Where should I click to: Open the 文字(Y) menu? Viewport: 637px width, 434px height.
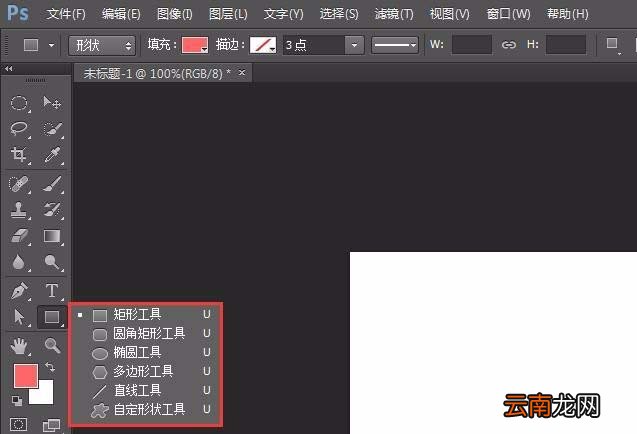(283, 14)
